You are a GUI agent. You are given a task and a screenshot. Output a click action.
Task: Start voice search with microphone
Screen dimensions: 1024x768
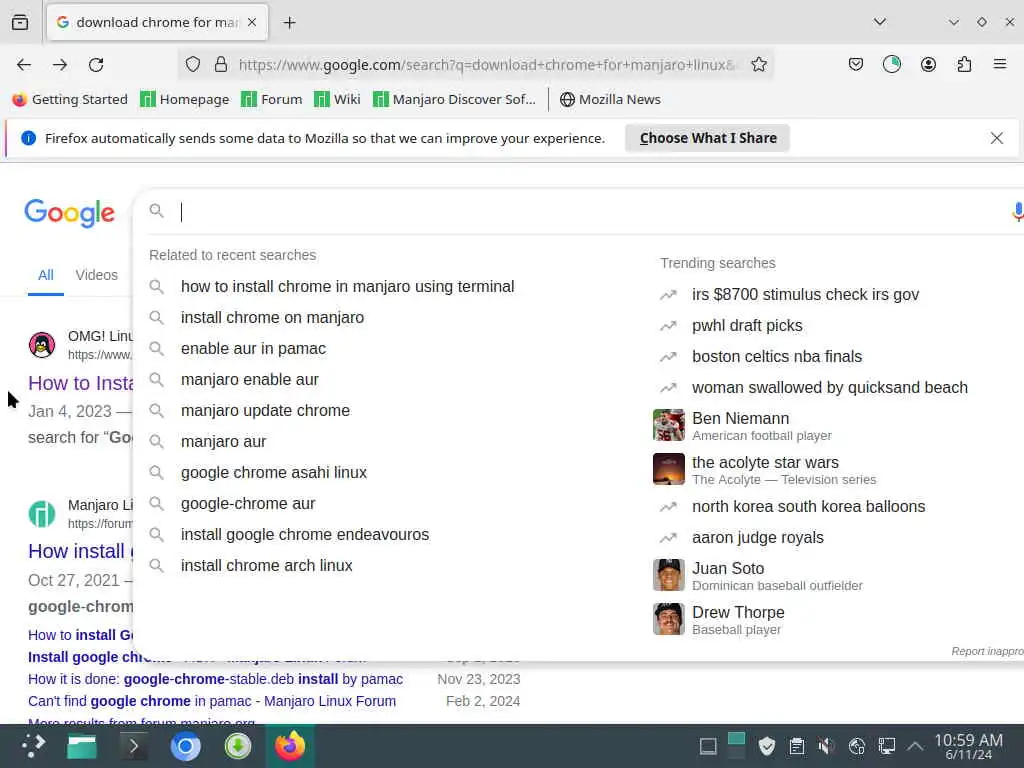[x=1017, y=212]
